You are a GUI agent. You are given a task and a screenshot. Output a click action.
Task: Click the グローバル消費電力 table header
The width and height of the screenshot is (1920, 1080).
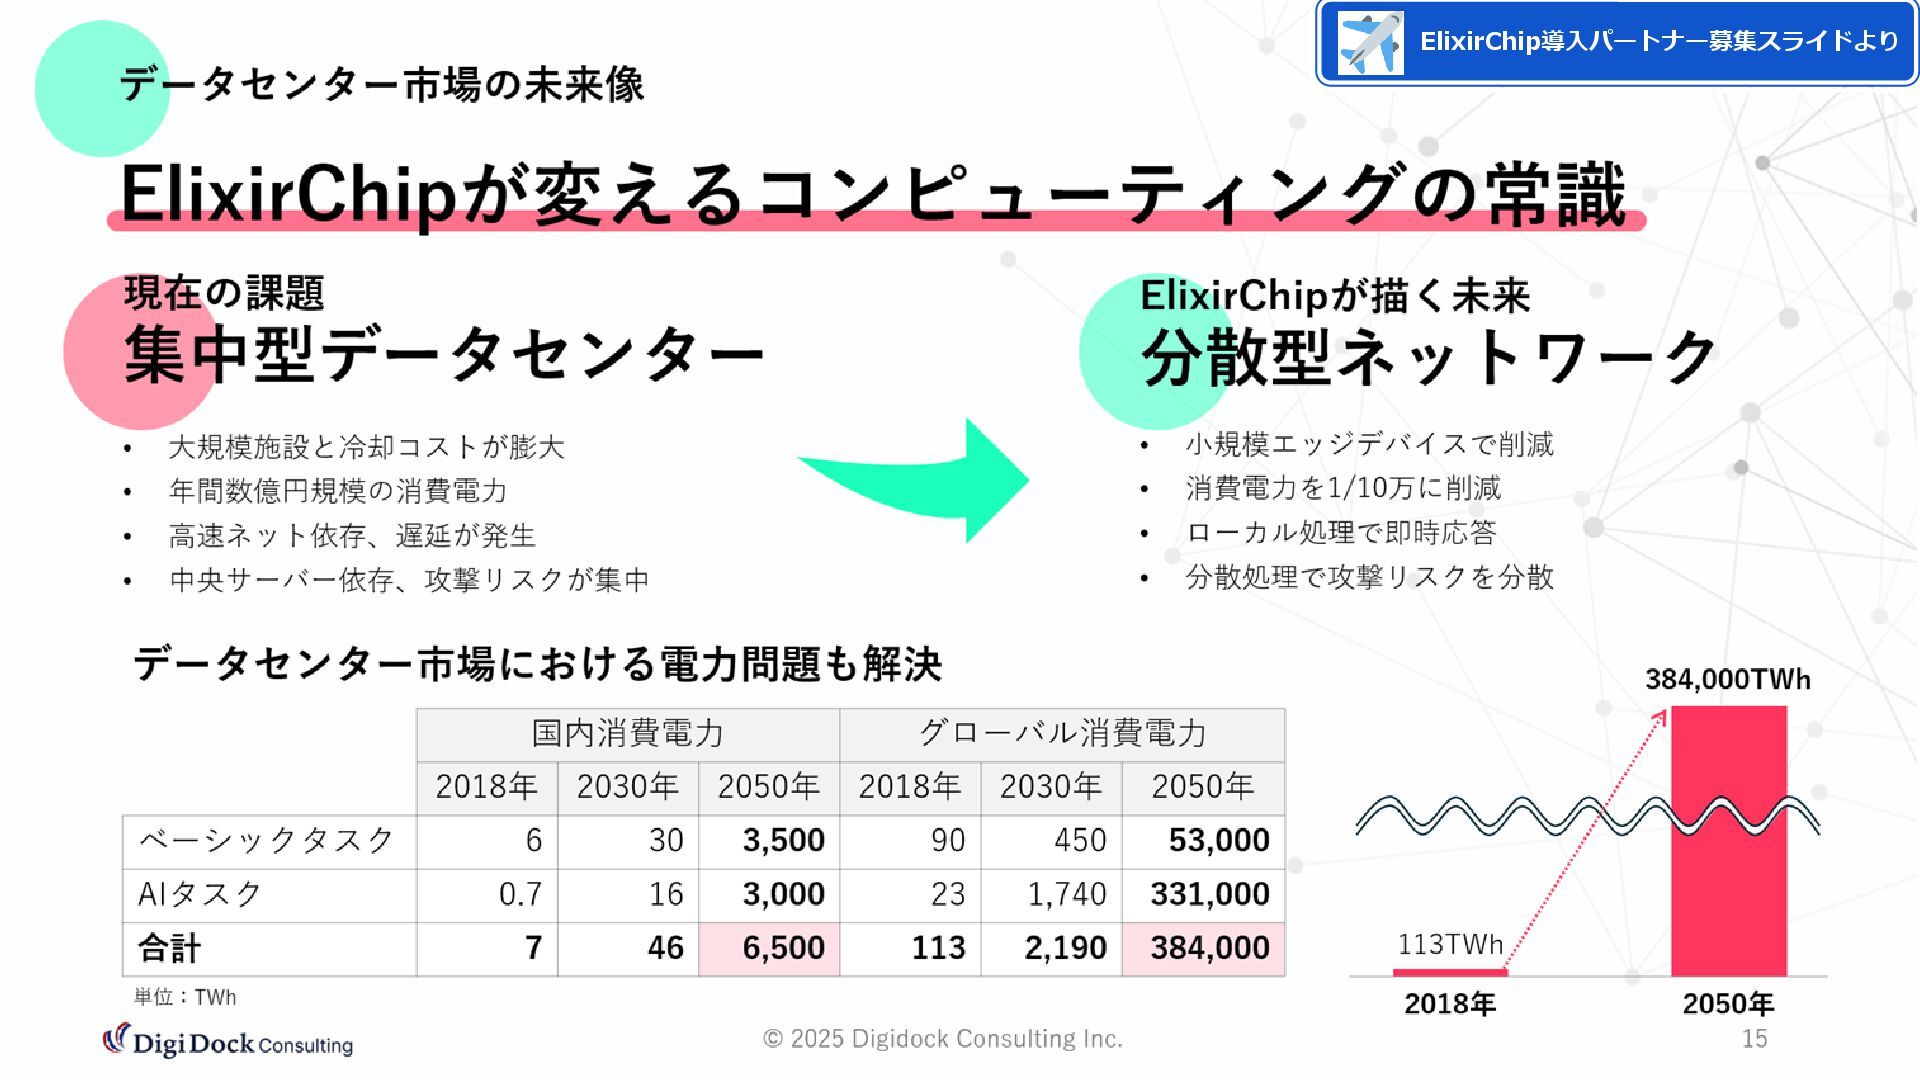pyautogui.click(x=1062, y=734)
